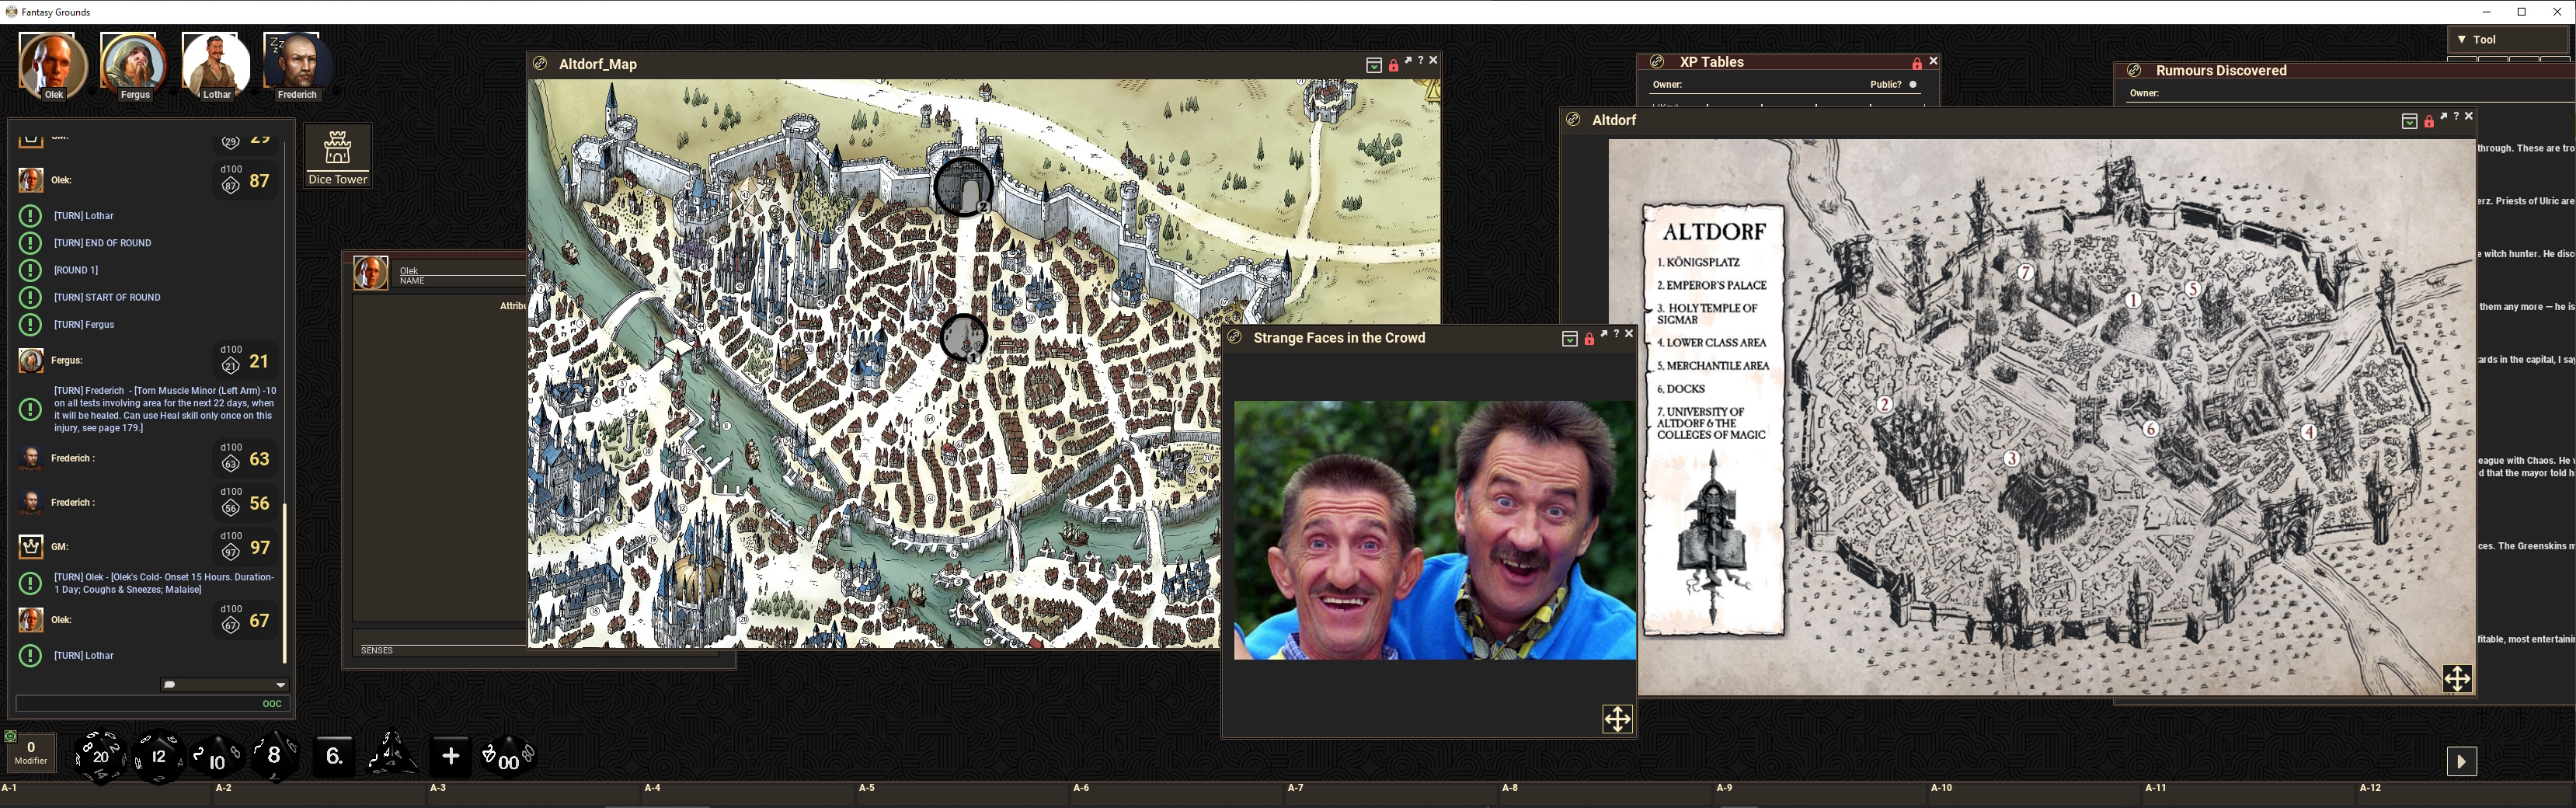Open help for Strange Faces window
This screenshot has width=2576, height=808.
point(1616,335)
